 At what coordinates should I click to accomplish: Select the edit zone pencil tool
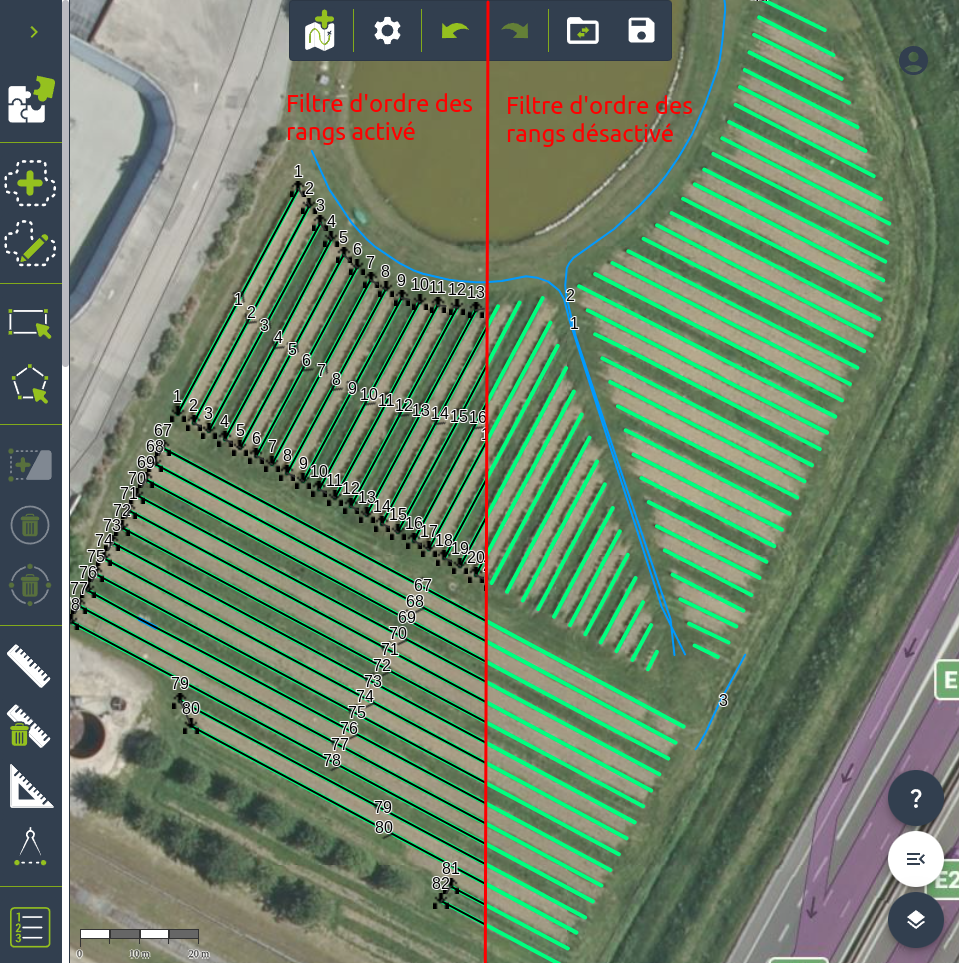click(x=30, y=243)
